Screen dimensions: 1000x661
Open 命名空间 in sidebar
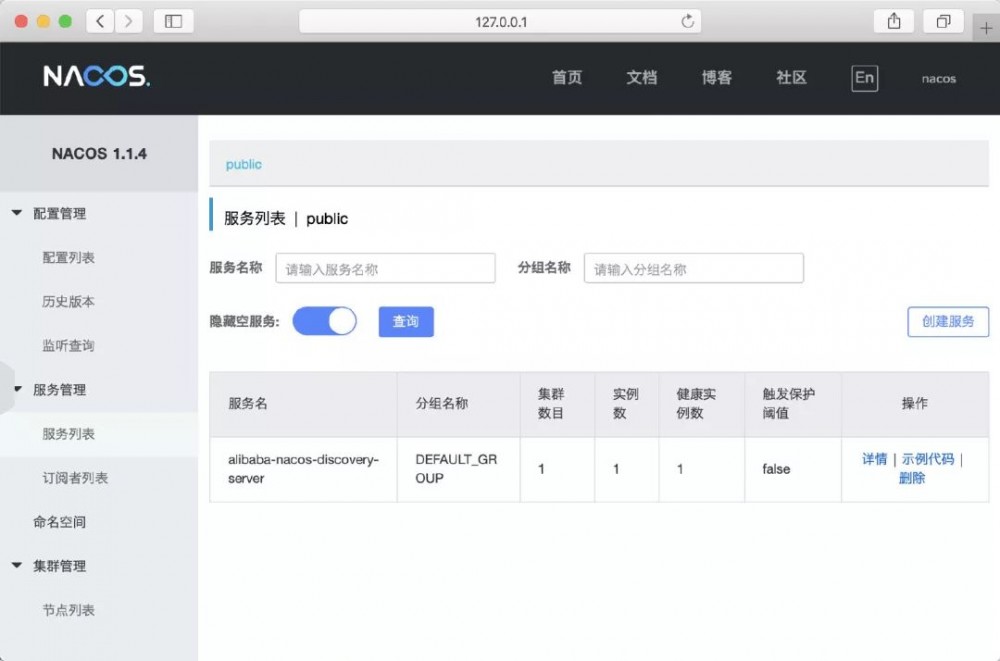point(59,522)
